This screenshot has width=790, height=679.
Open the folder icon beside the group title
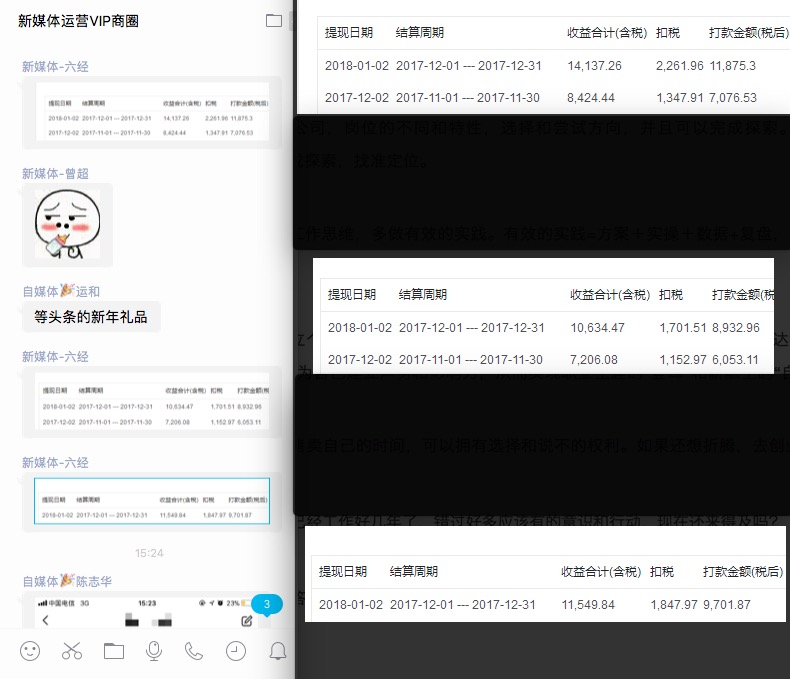tap(274, 21)
